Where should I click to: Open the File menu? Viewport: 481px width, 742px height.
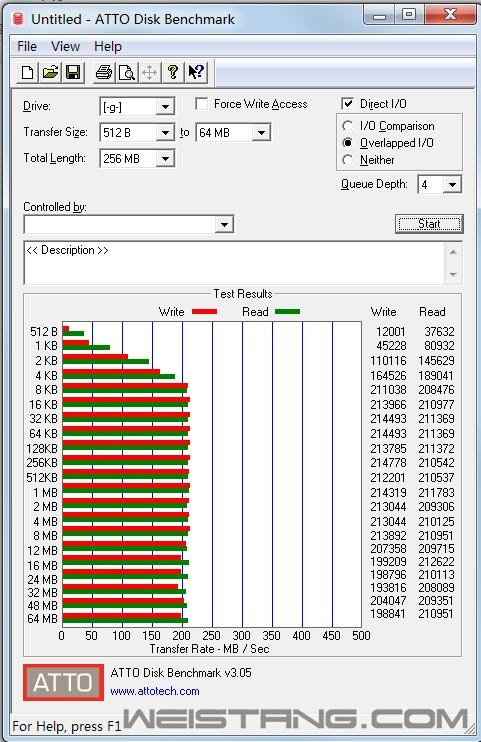click(x=27, y=46)
